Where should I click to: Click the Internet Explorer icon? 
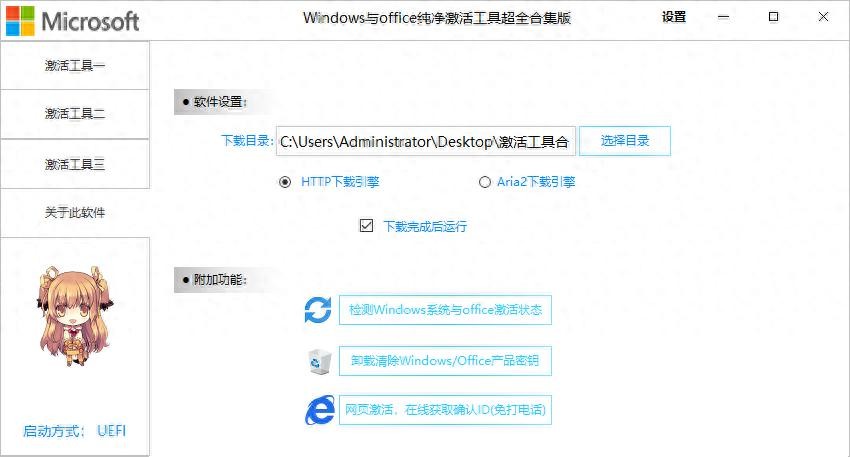(318, 410)
